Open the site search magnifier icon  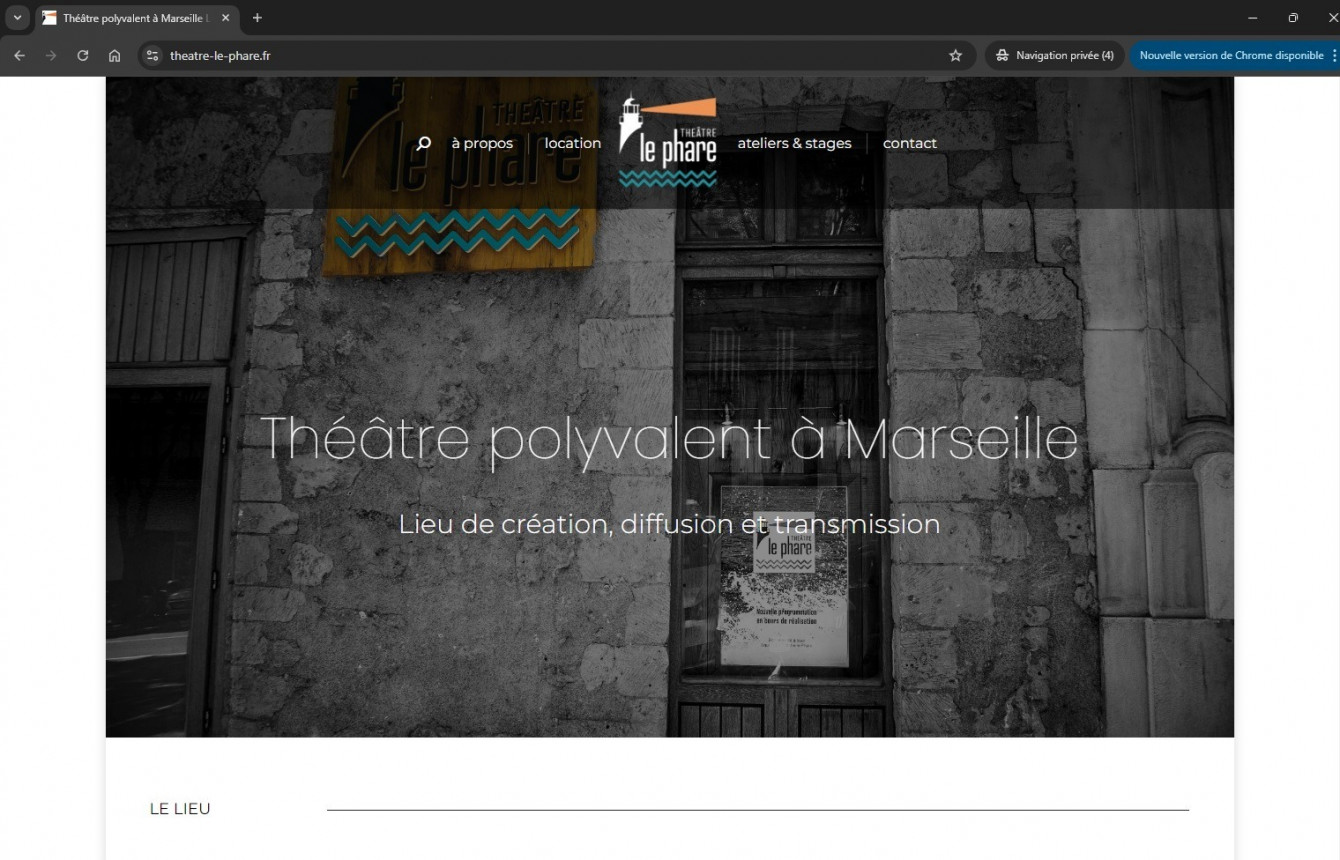(423, 143)
